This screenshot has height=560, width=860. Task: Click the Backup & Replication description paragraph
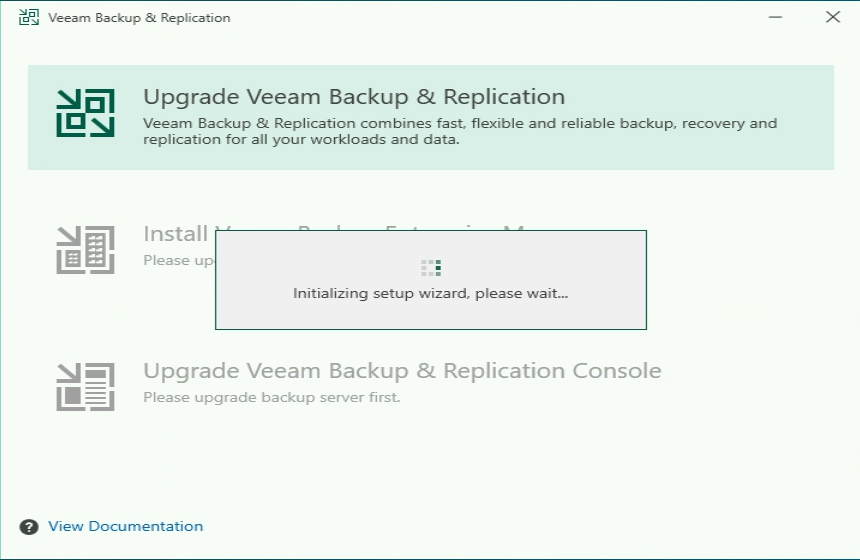tap(460, 131)
